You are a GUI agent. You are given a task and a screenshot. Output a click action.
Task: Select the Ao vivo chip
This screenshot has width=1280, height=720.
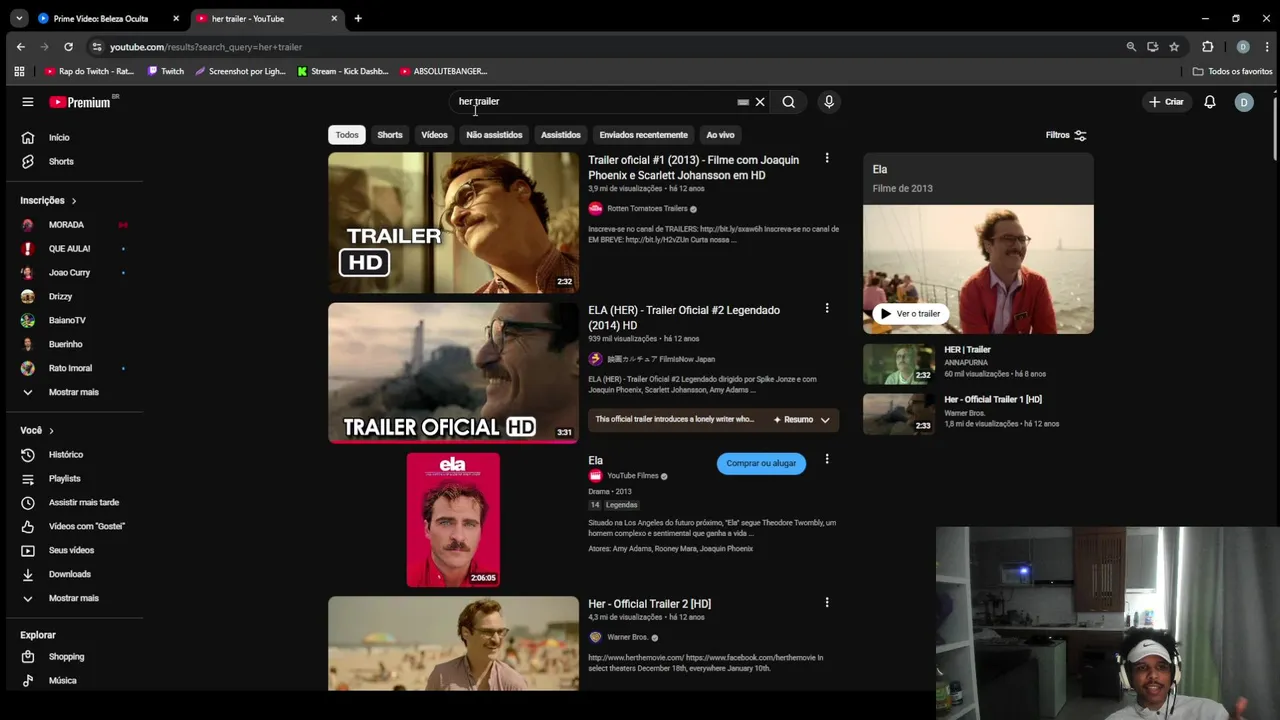pos(720,135)
